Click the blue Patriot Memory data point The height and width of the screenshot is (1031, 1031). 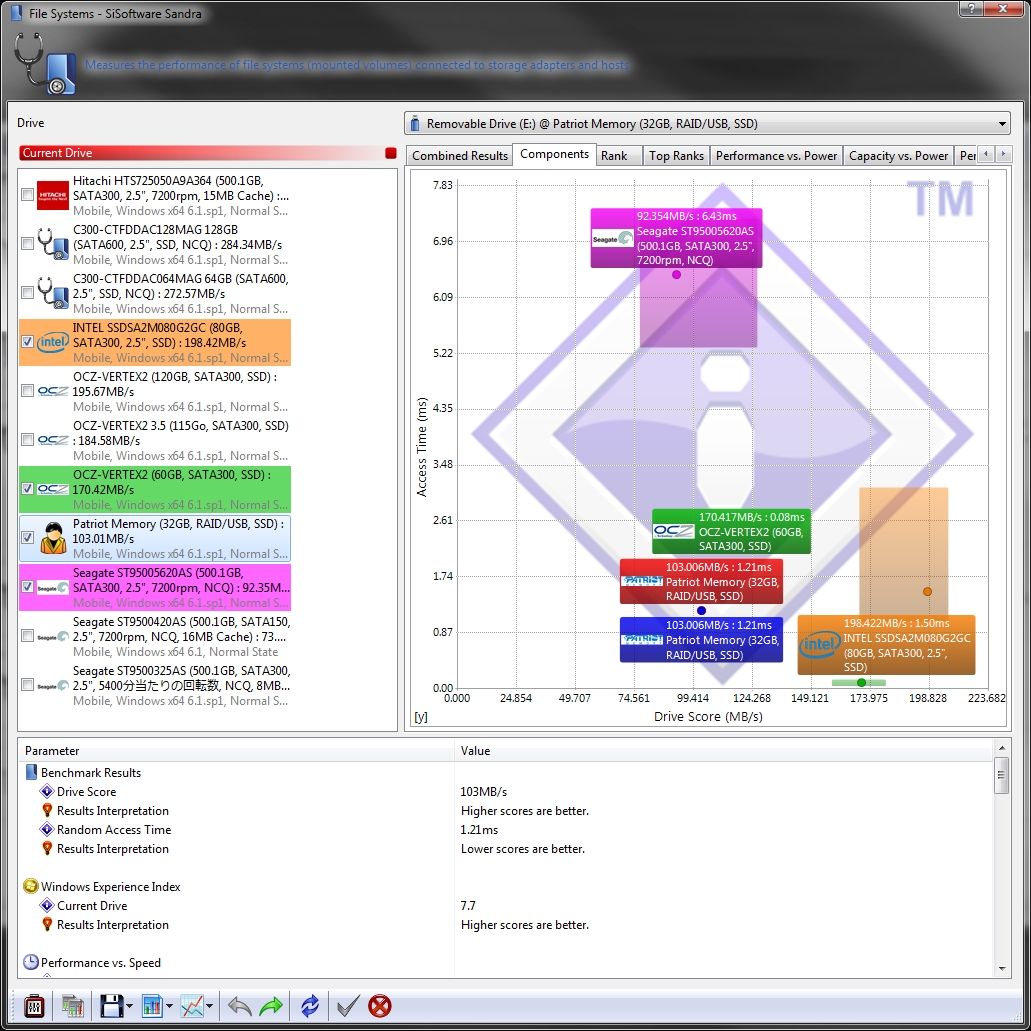[x=702, y=611]
